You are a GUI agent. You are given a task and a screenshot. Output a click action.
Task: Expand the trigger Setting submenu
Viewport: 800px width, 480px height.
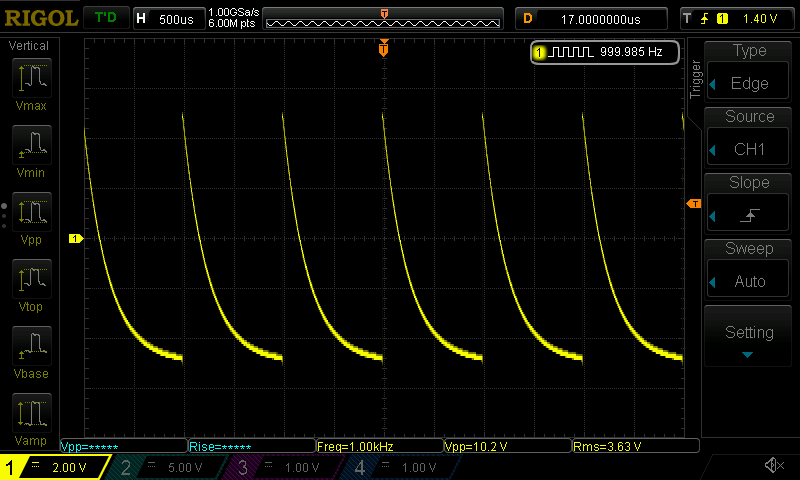[x=748, y=337]
